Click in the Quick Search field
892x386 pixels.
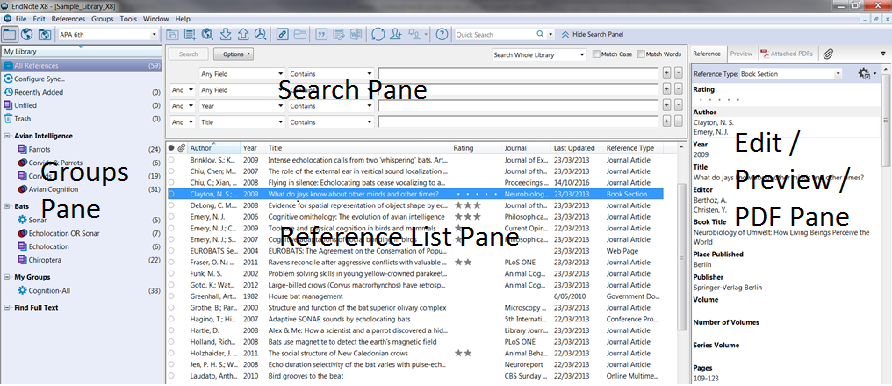pos(495,35)
